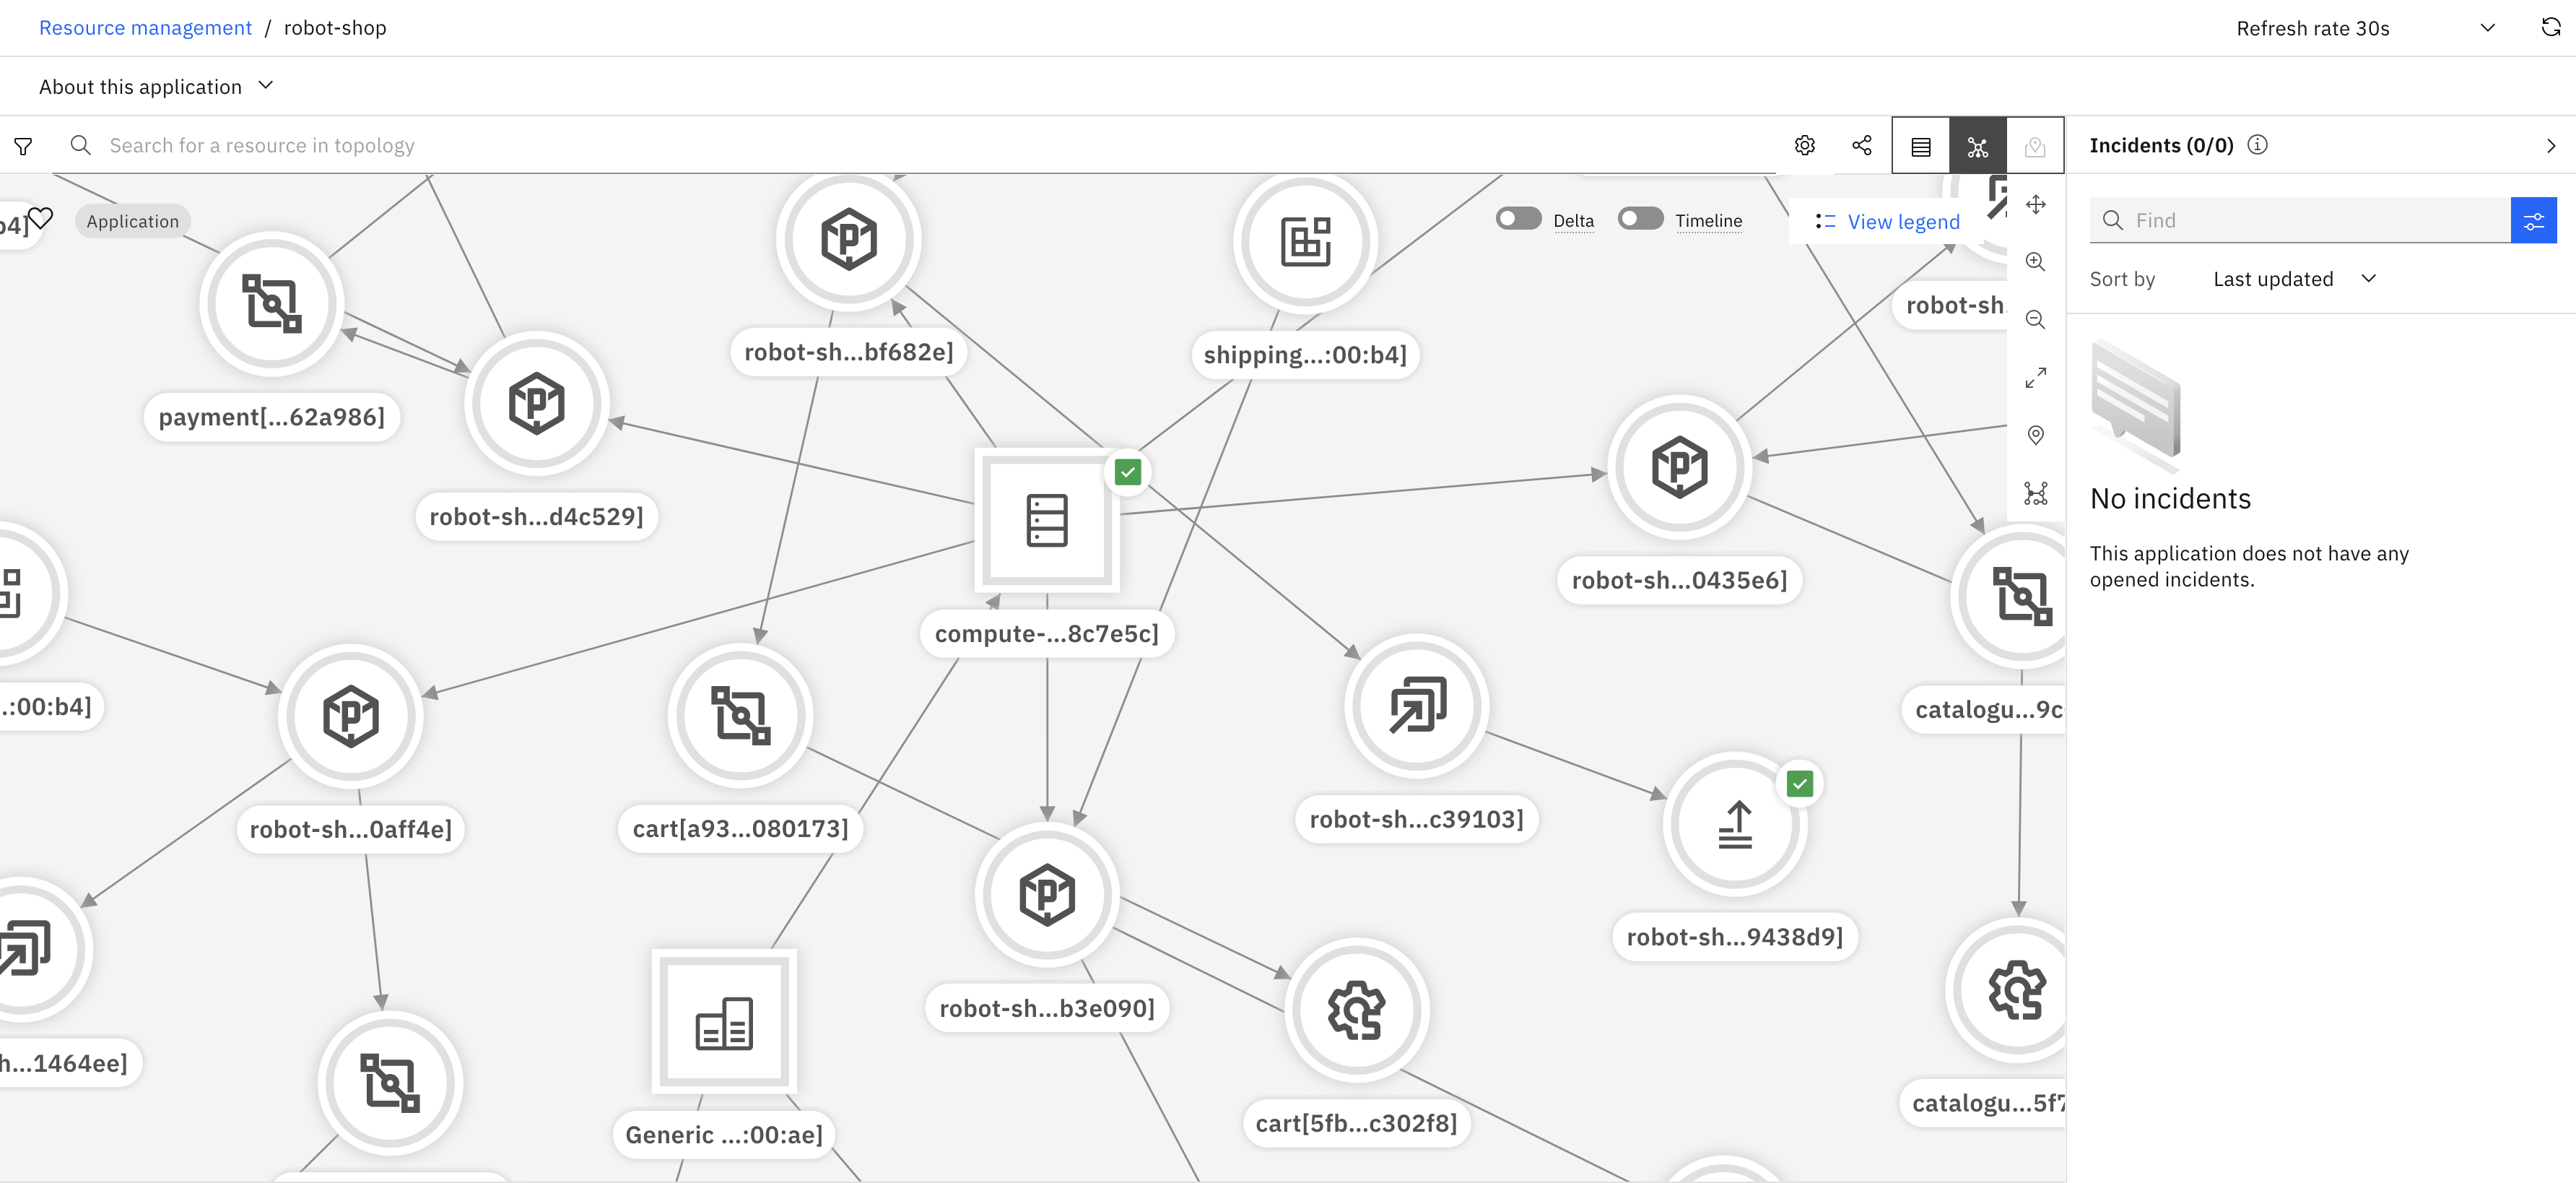The image size is (2576, 1183).
Task: Select robot-sh...b3e090] pod node
Action: click(x=1047, y=895)
